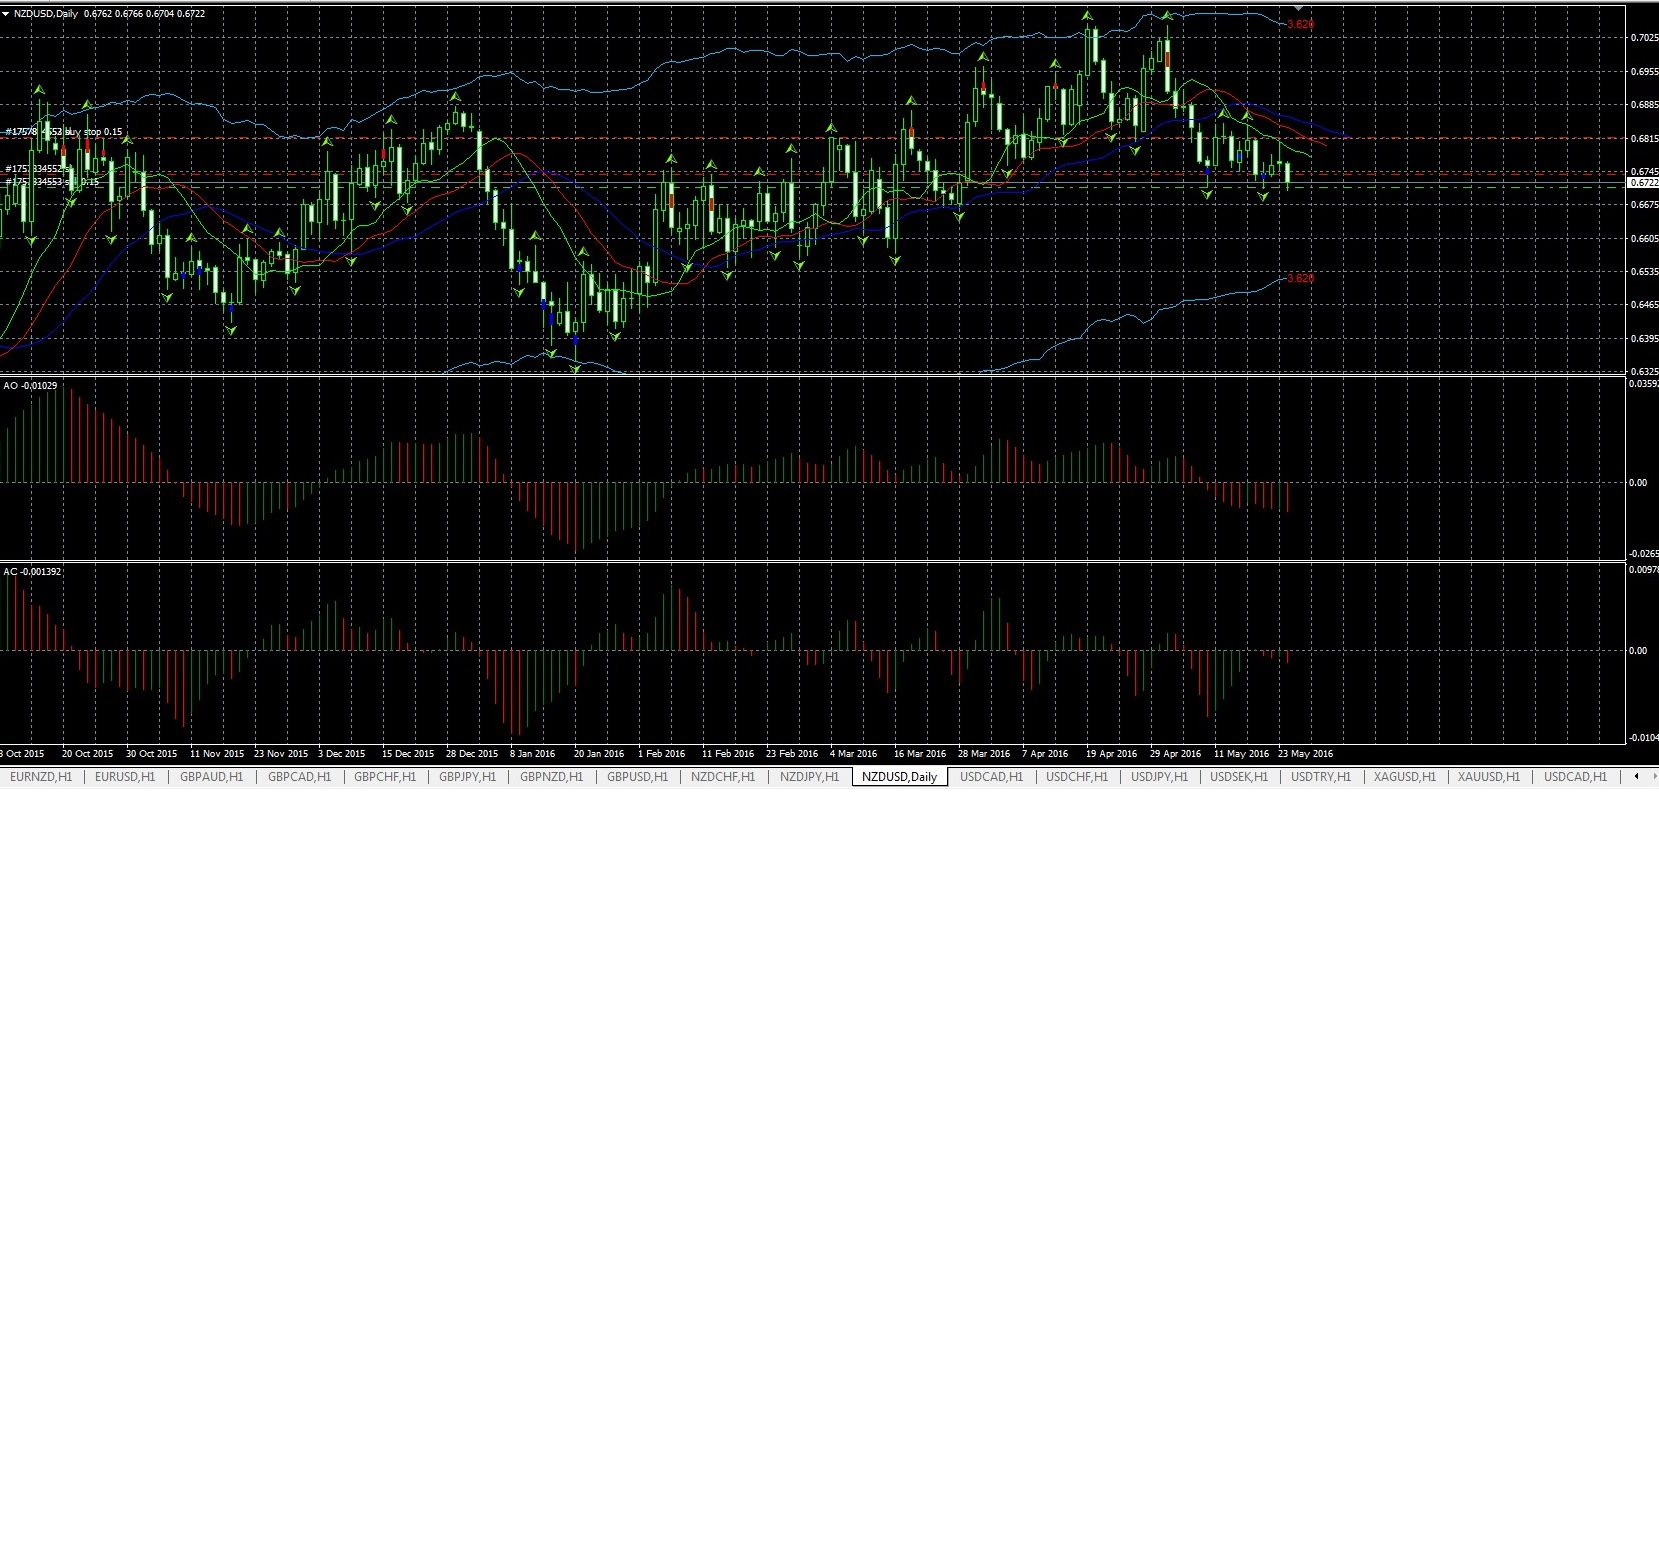
Task: Click the NZDUSD,Daily OHLC title text
Action: pyautogui.click(x=109, y=14)
